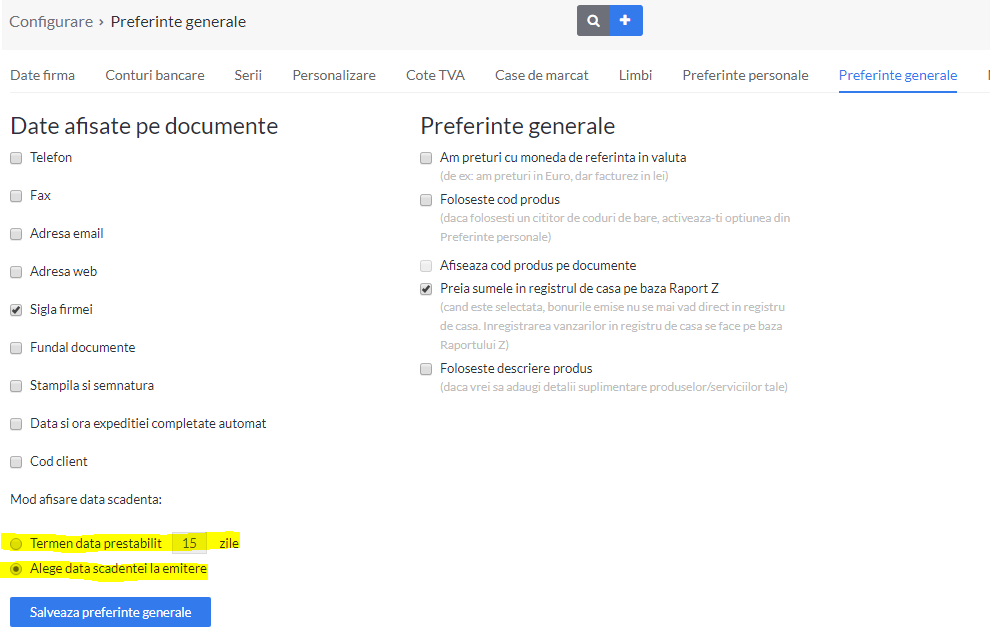Uncheck the Sigla firmei checkbox
Viewport: 990px width, 636px height.
(16, 310)
